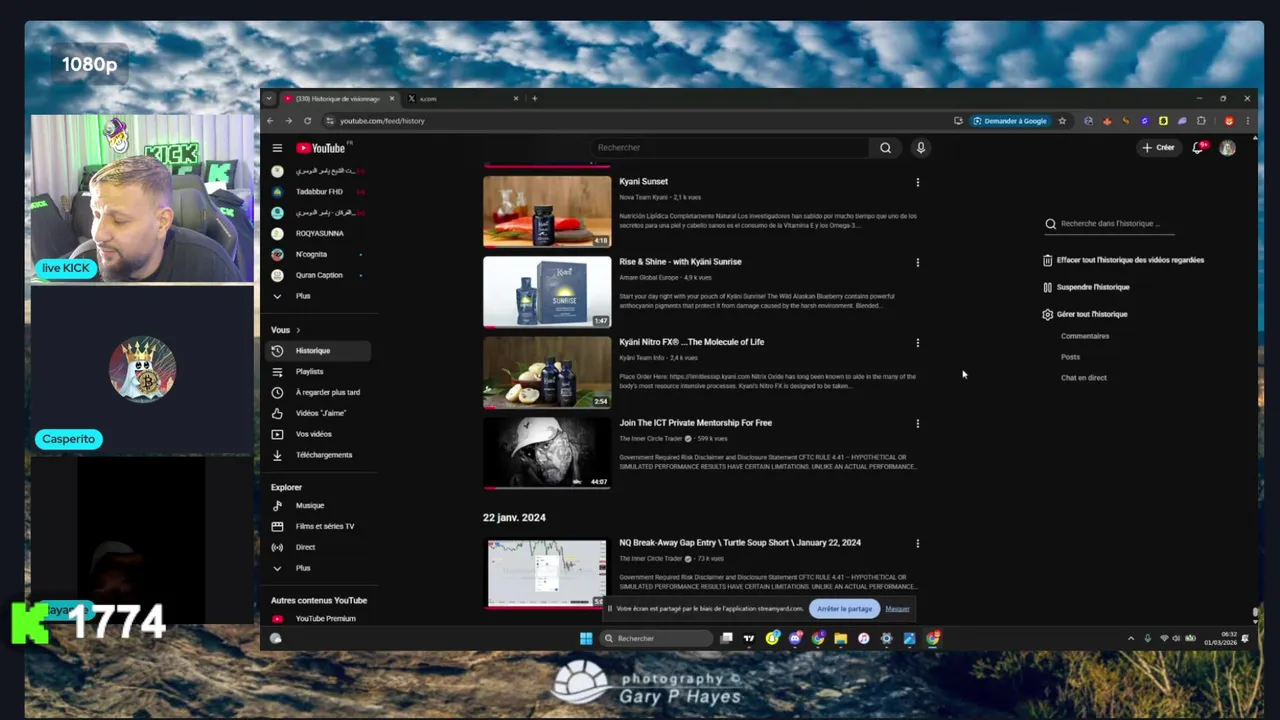Screen dimensions: 1280x720
Task: Open options menu for NQ Break-Away Gap video
Action: [917, 544]
